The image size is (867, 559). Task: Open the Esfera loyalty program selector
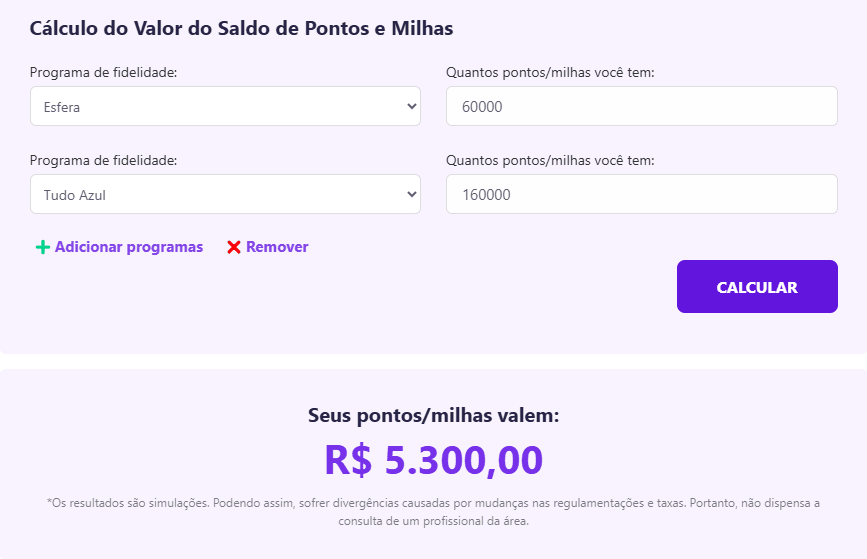pyautogui.click(x=225, y=106)
